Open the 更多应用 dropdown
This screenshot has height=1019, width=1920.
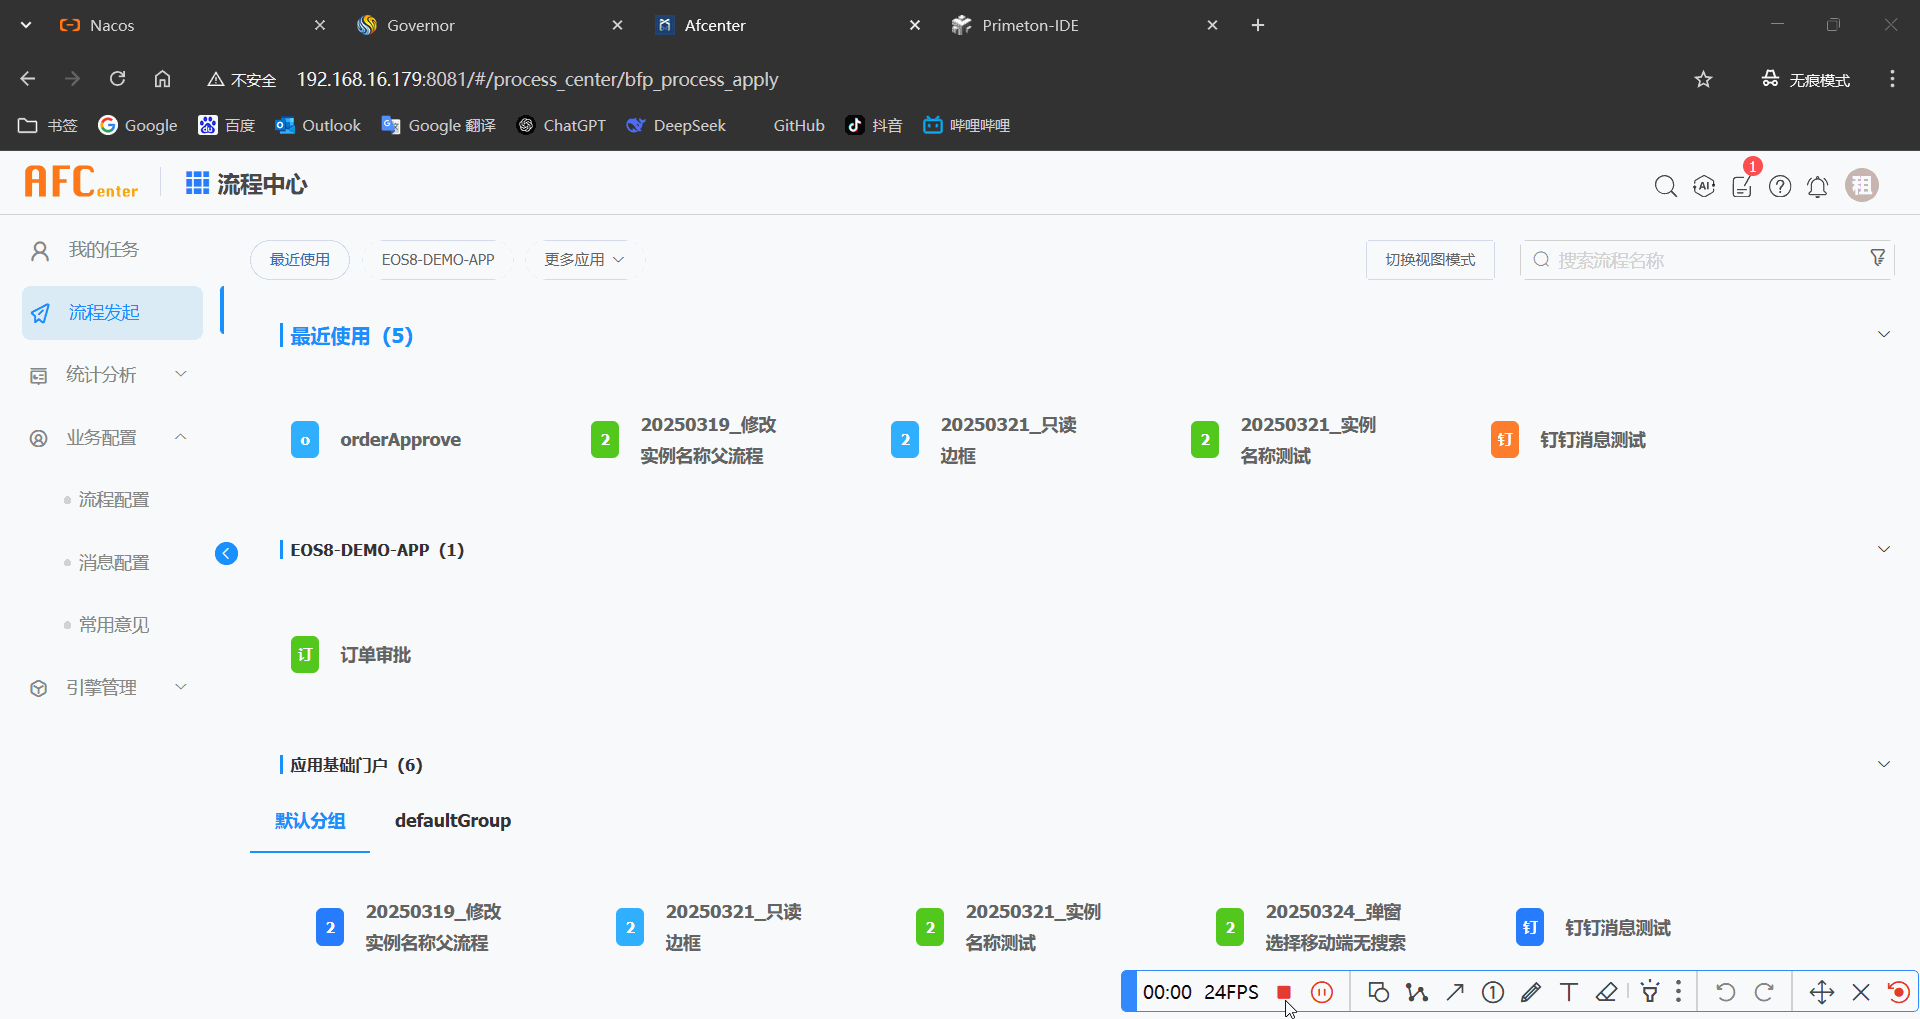click(x=581, y=259)
